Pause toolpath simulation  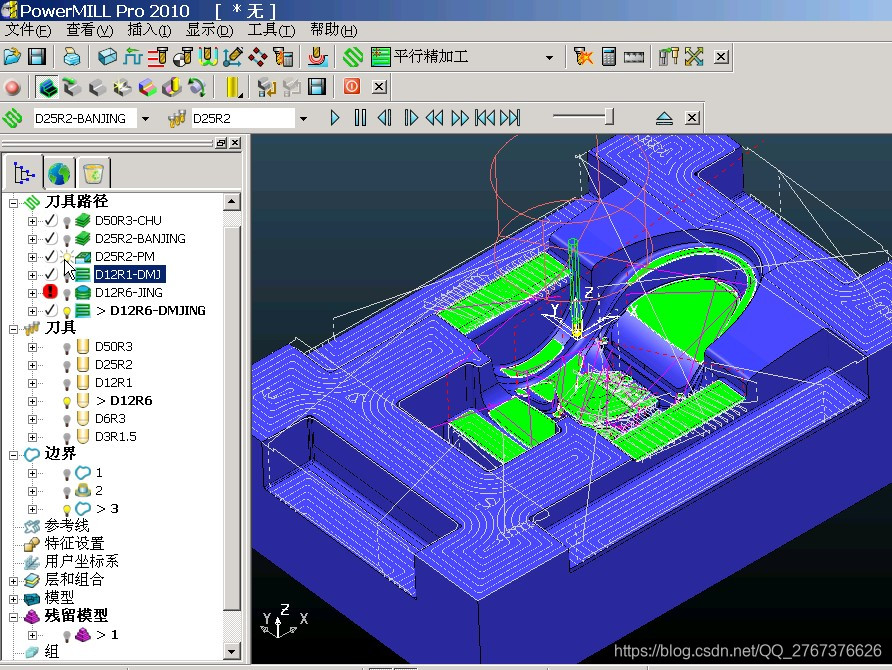360,118
